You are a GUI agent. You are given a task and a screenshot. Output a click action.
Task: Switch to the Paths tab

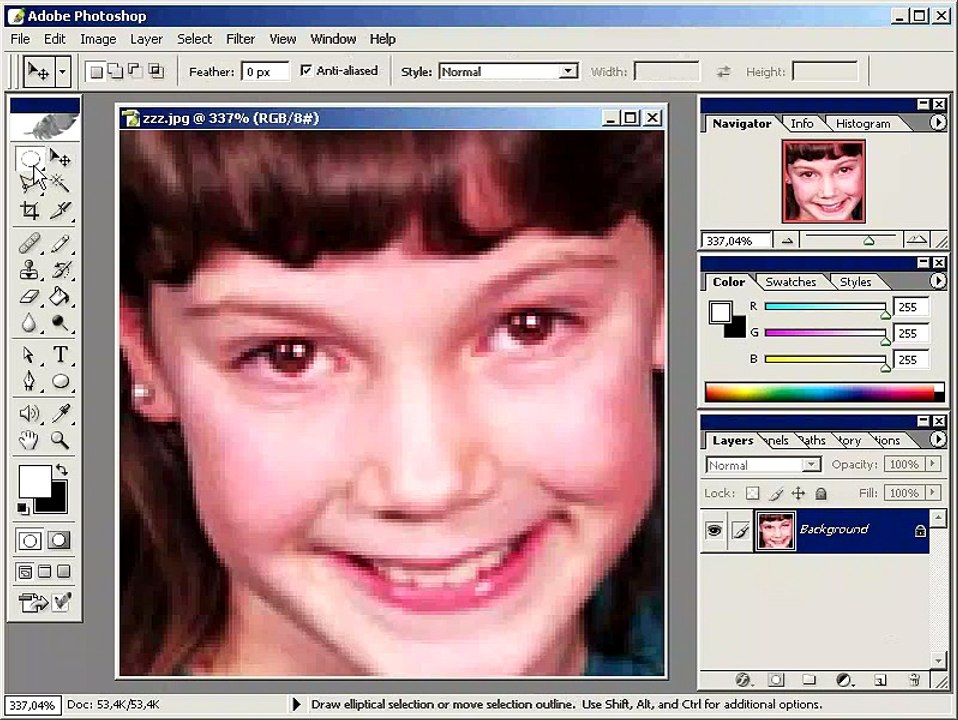[x=813, y=440]
